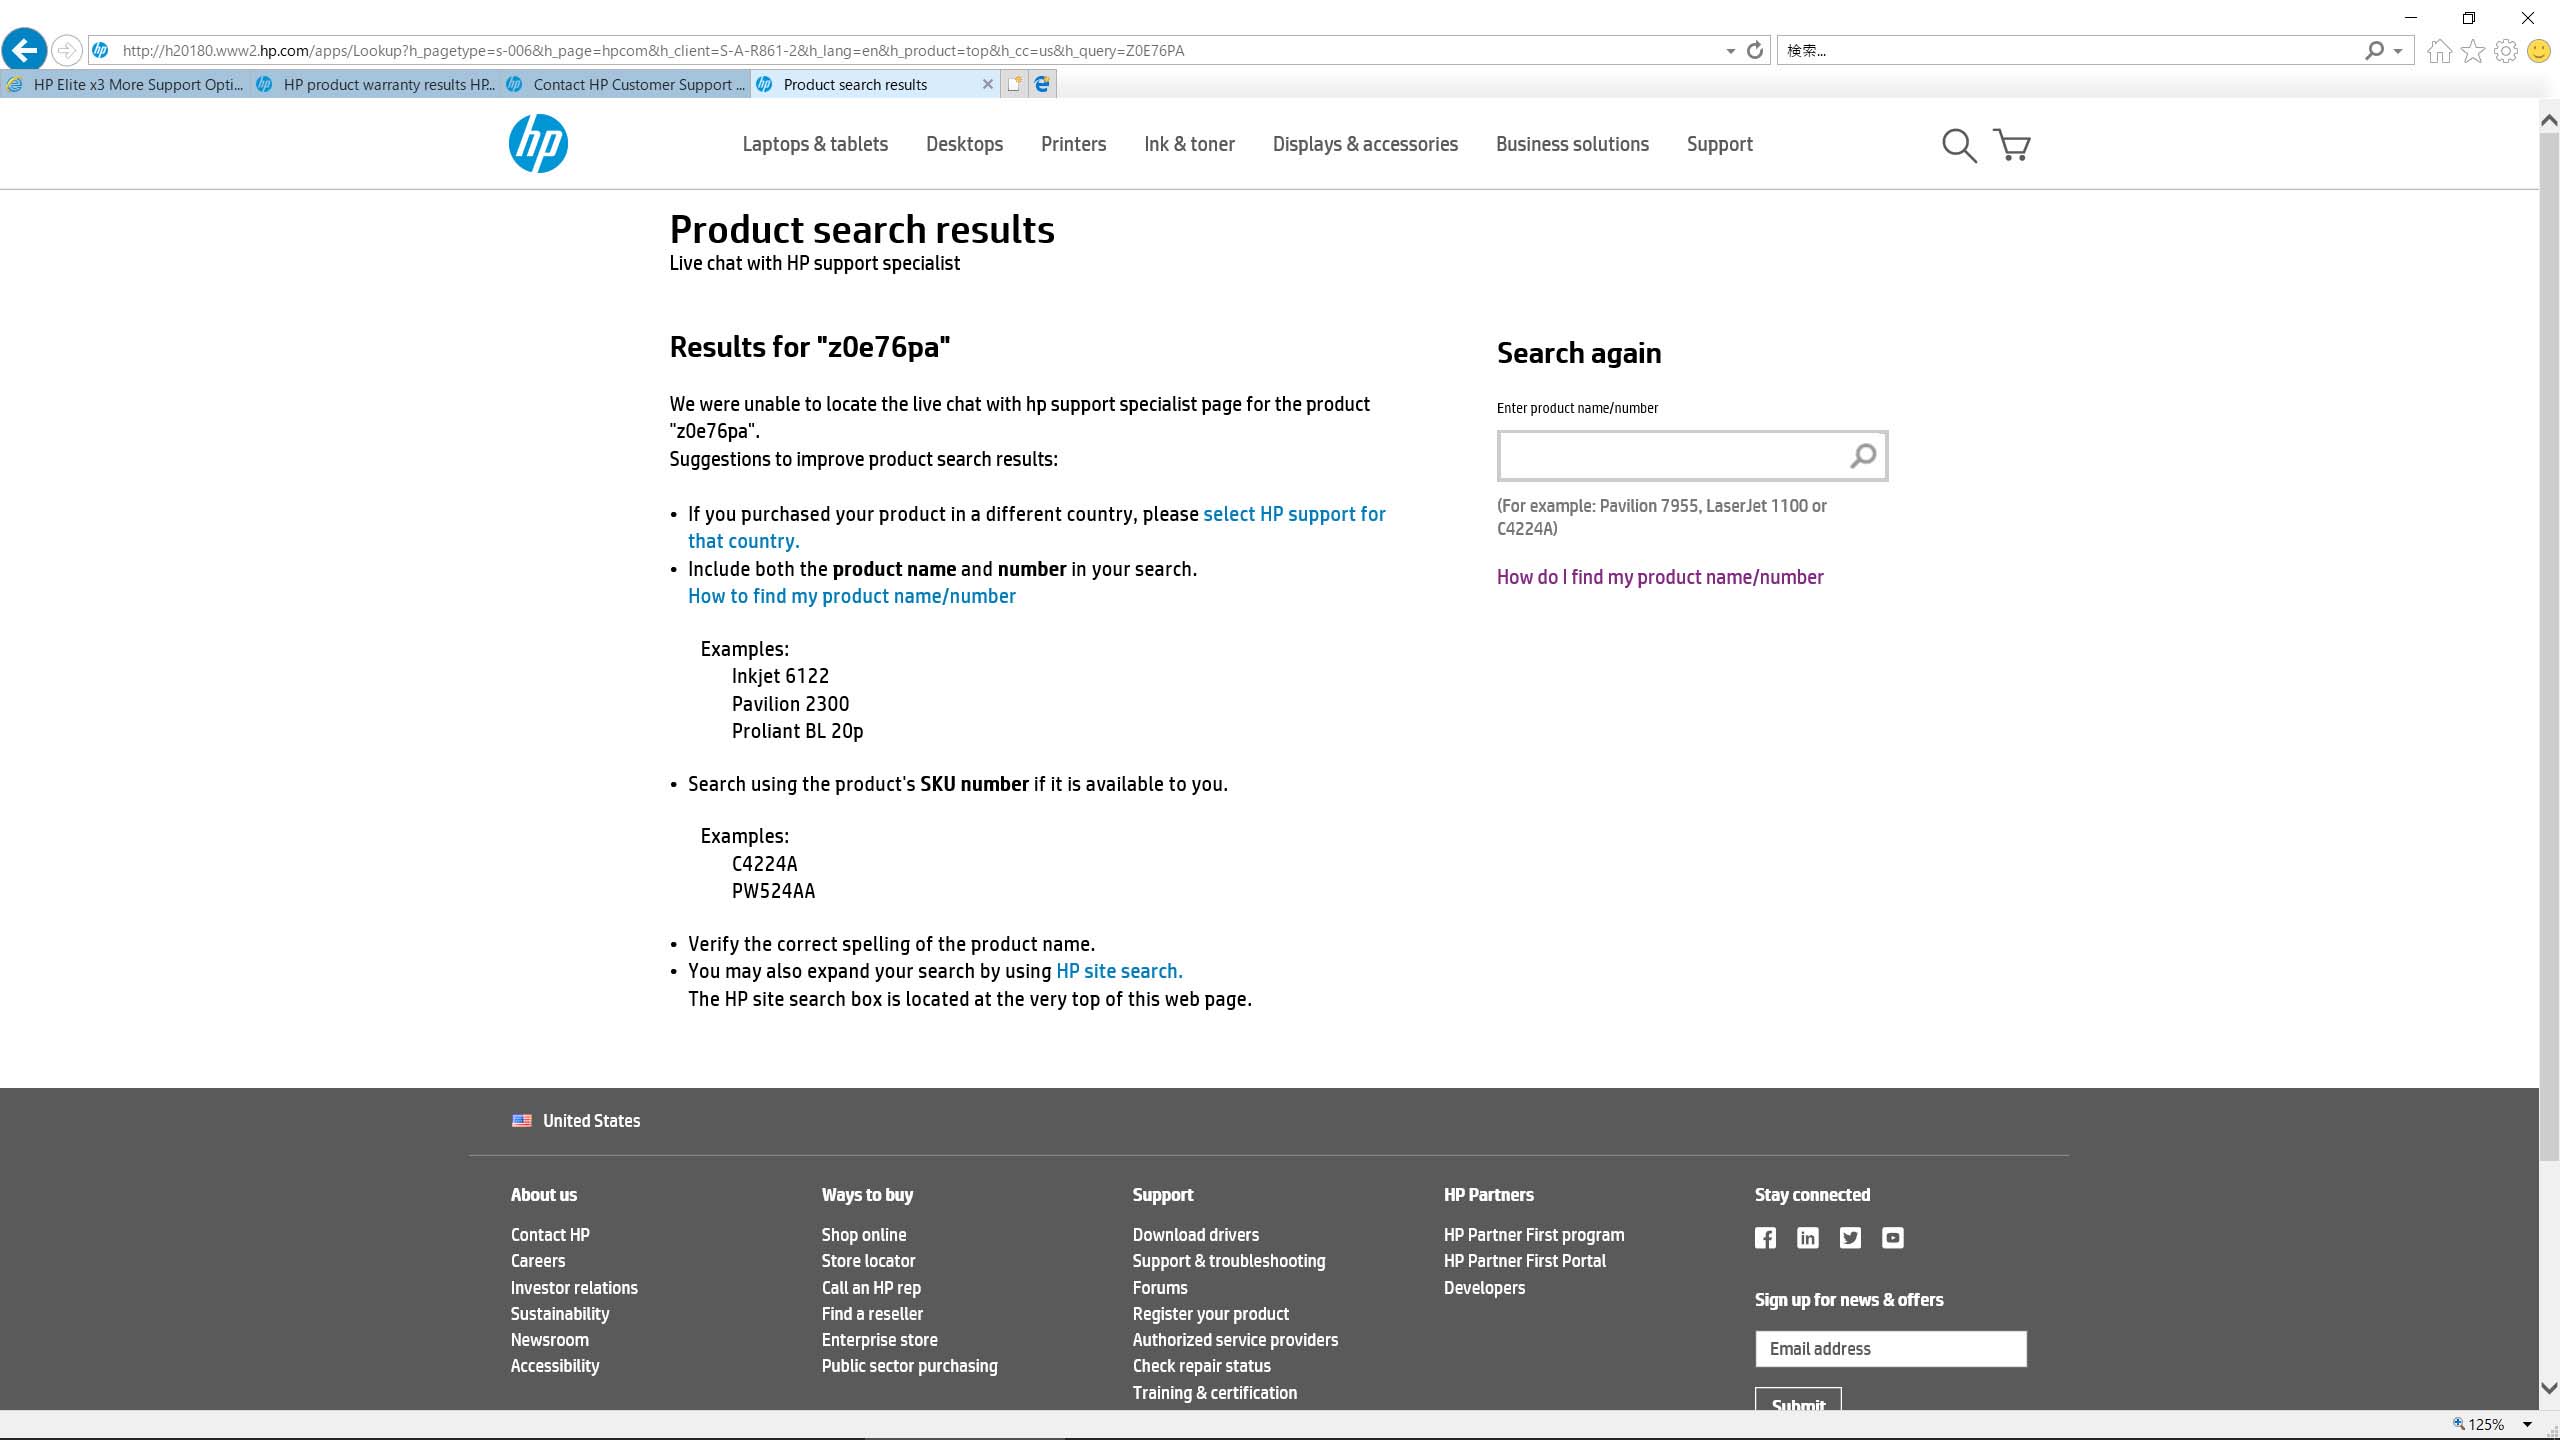Click the United States flag icon

pos(522,1121)
